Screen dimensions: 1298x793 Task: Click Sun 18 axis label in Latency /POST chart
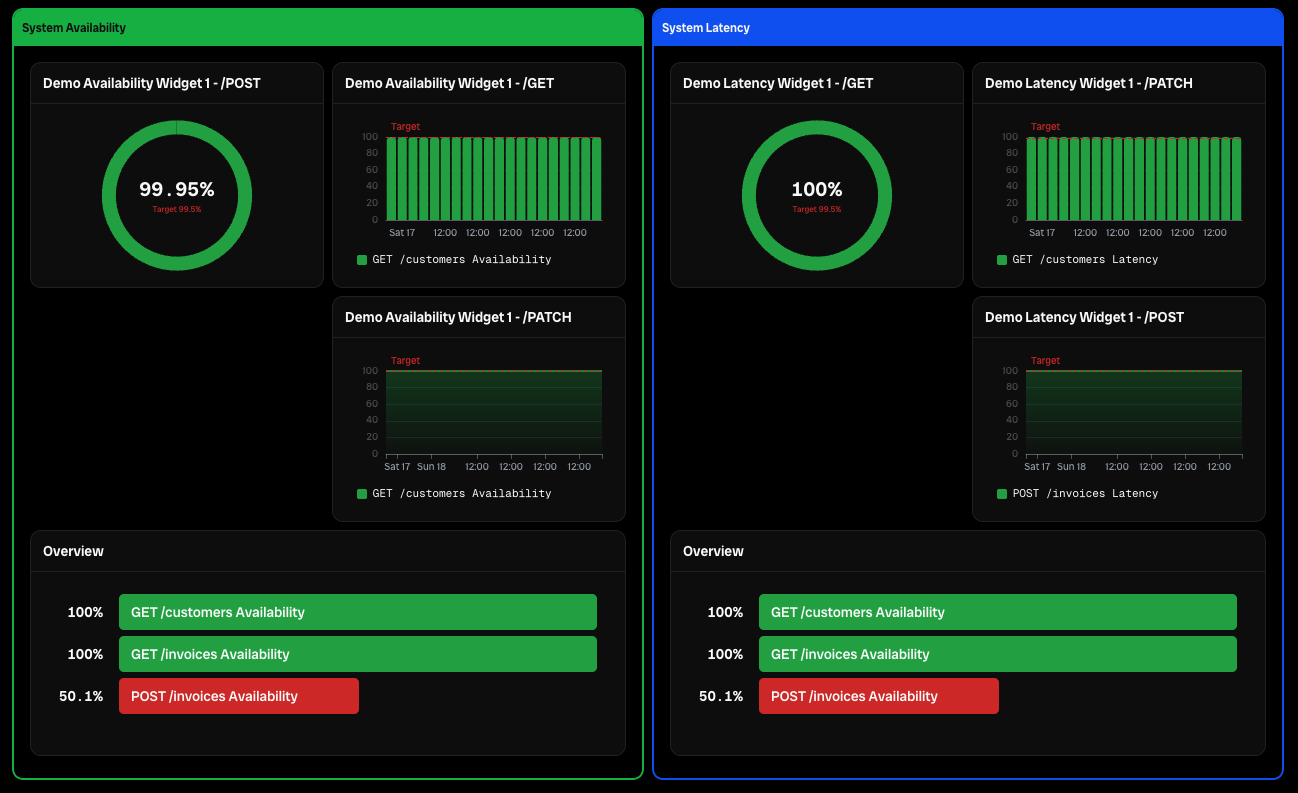1072,467
